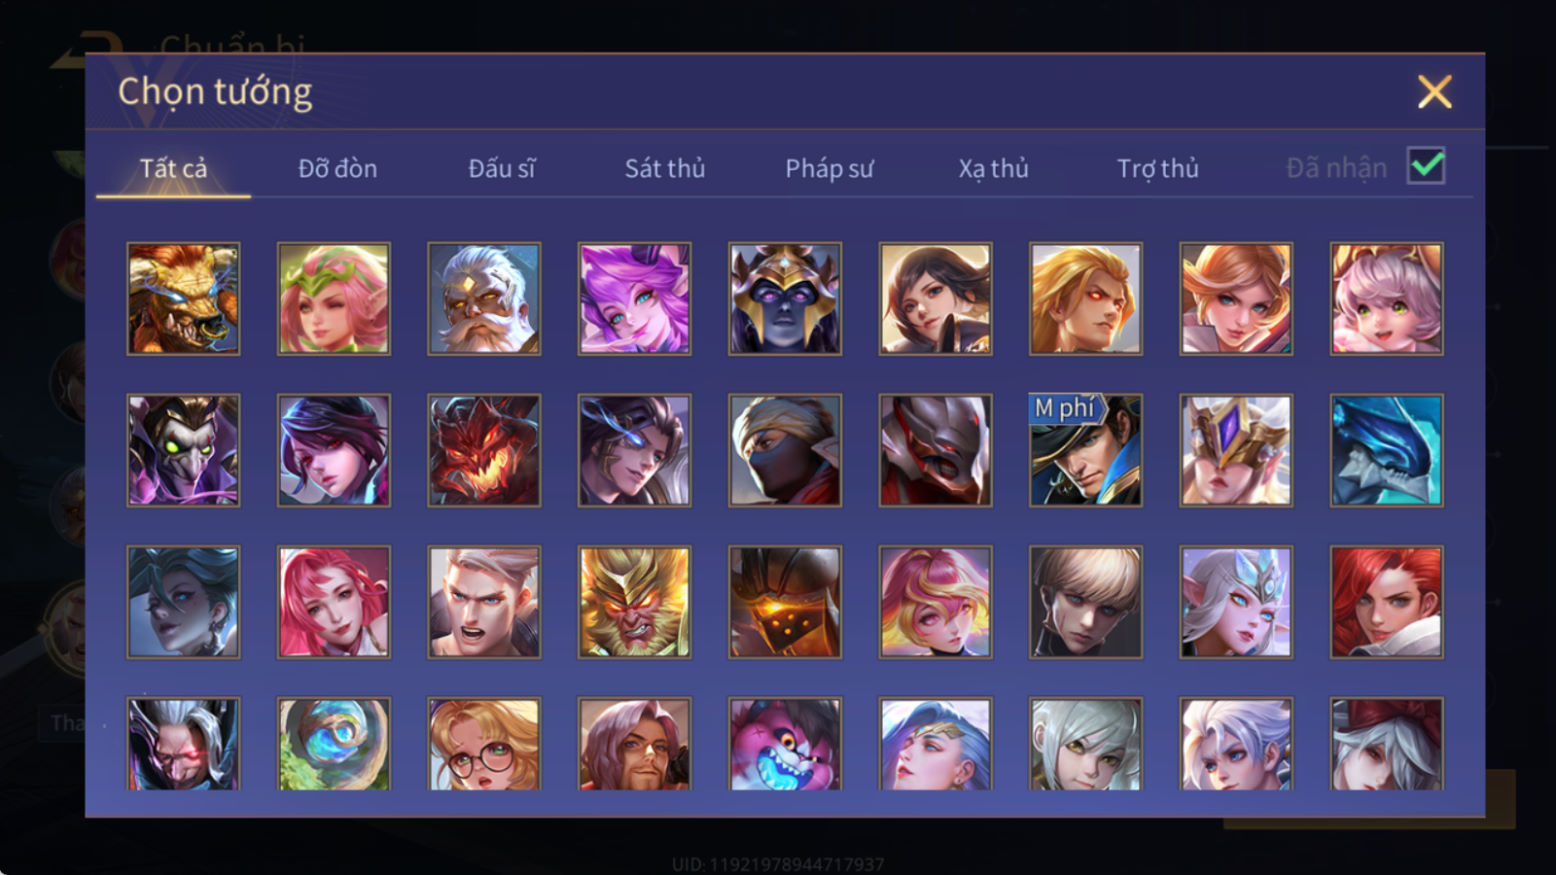Viewport: 1556px width, 875px height.
Task: Switch to the 'Xạ thủ' tab
Action: 993,168
